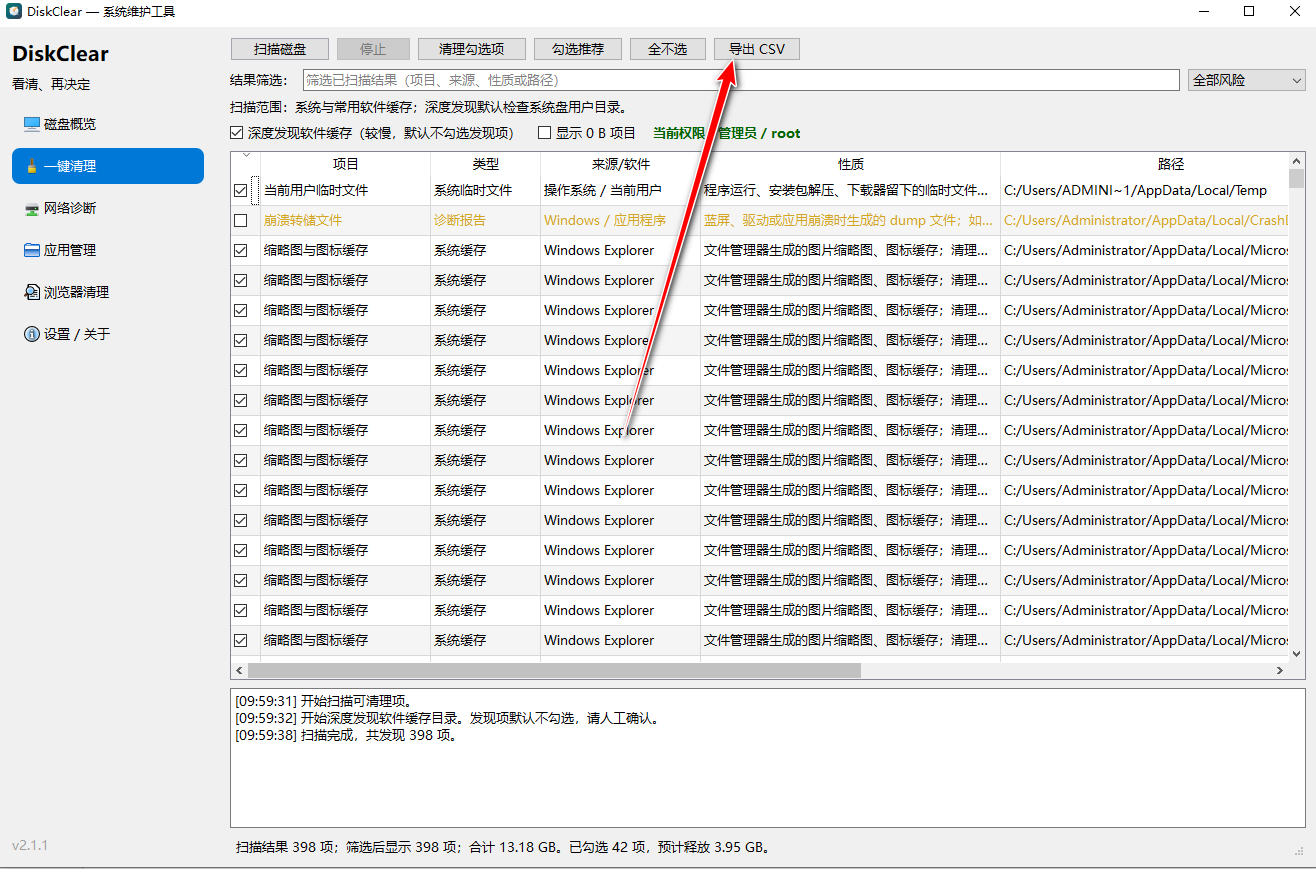Check the 崩溃转储文件 row checkbox
Image resolution: width=1316 pixels, height=869 pixels.
click(241, 220)
